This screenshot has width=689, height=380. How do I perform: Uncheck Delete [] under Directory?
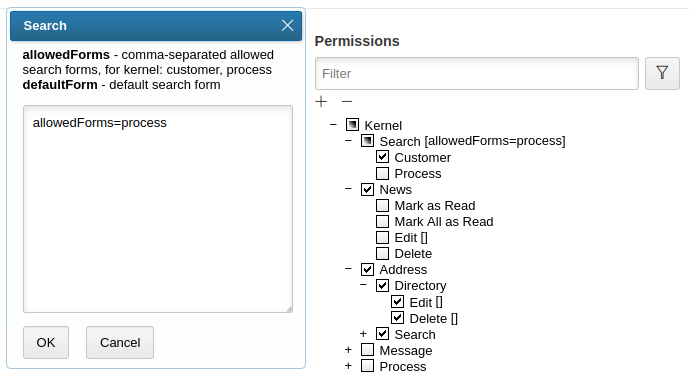pos(397,318)
